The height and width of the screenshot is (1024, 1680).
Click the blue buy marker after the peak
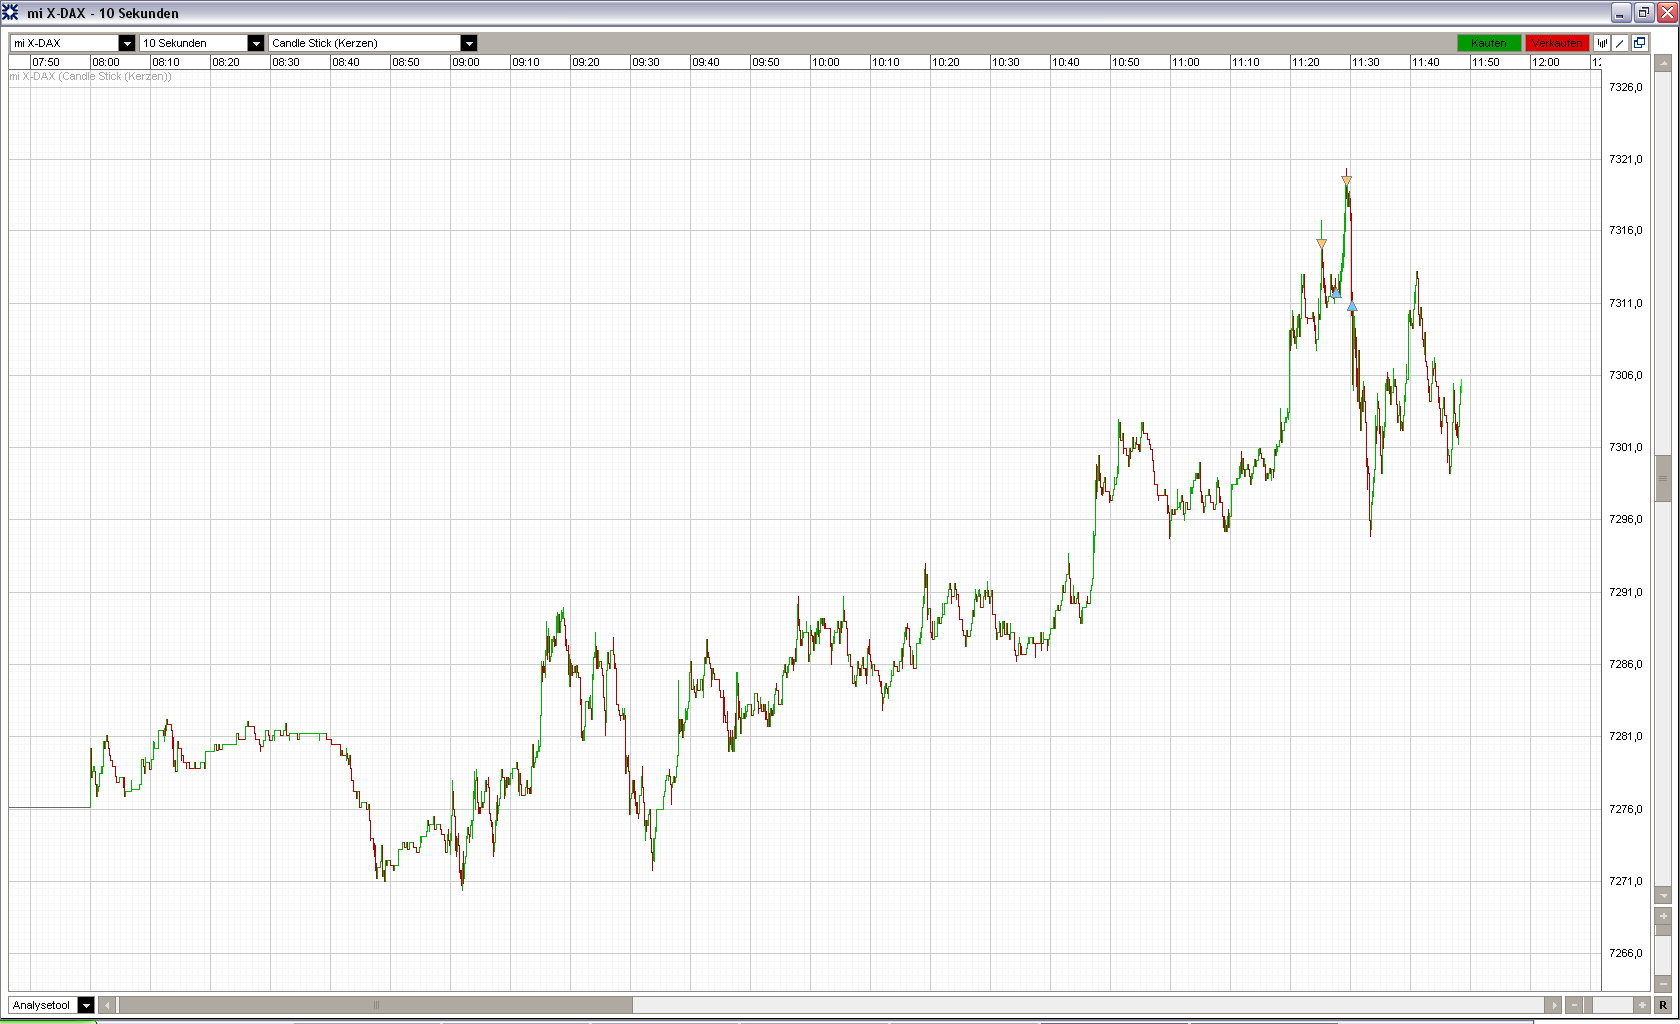(1352, 306)
